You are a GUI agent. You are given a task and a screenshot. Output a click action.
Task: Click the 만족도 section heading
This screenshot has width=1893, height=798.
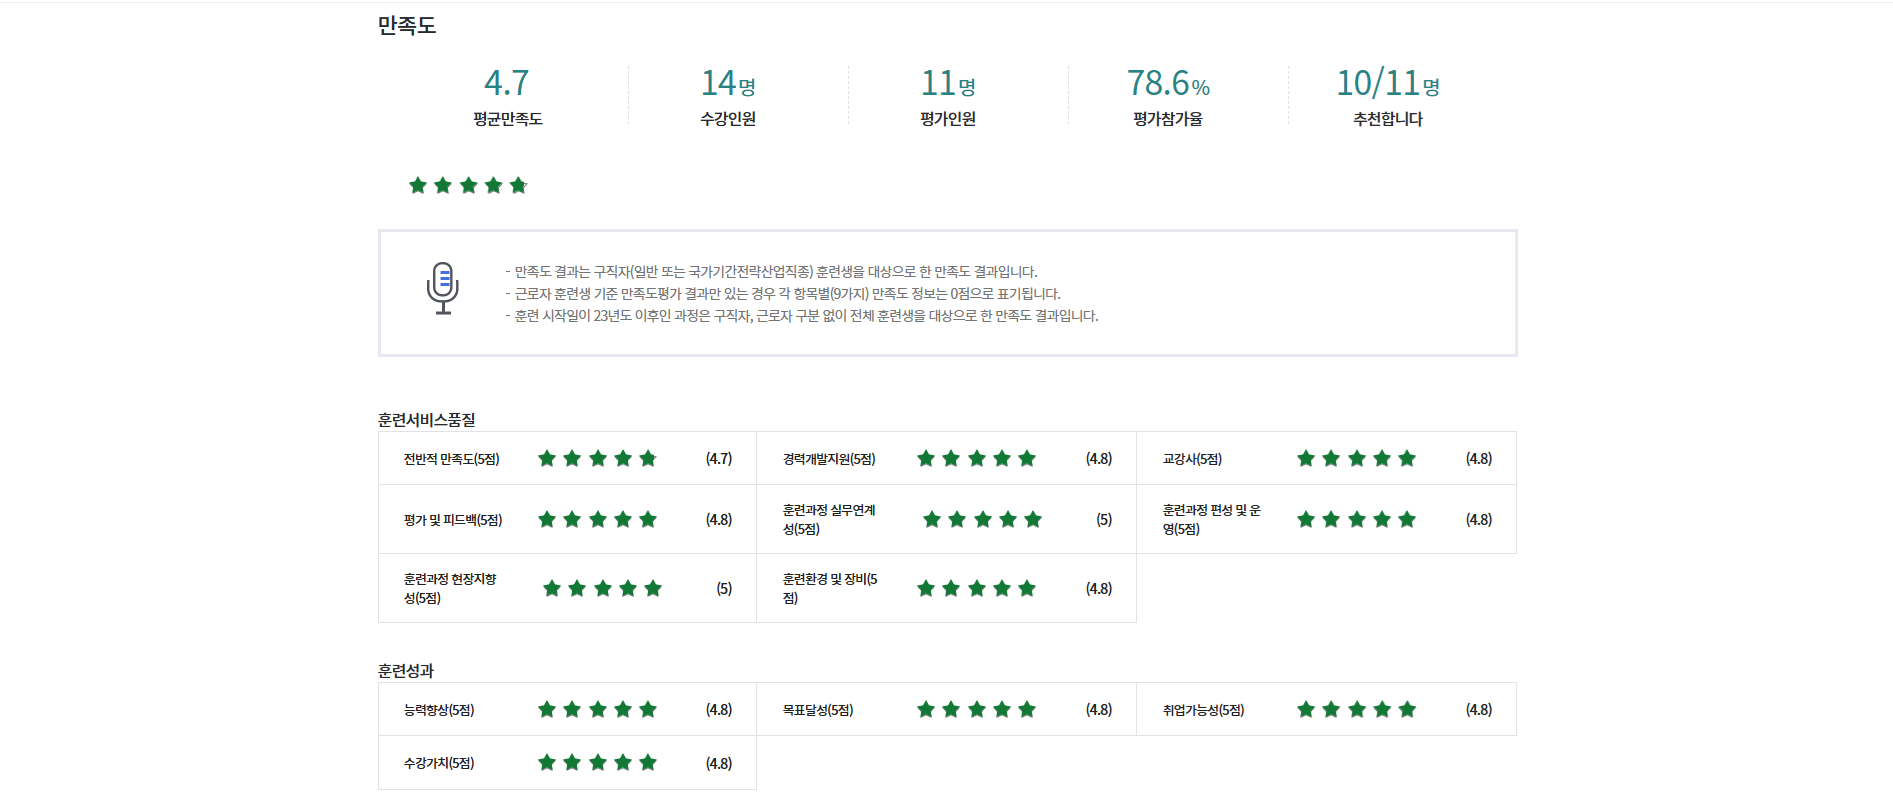coord(407,26)
